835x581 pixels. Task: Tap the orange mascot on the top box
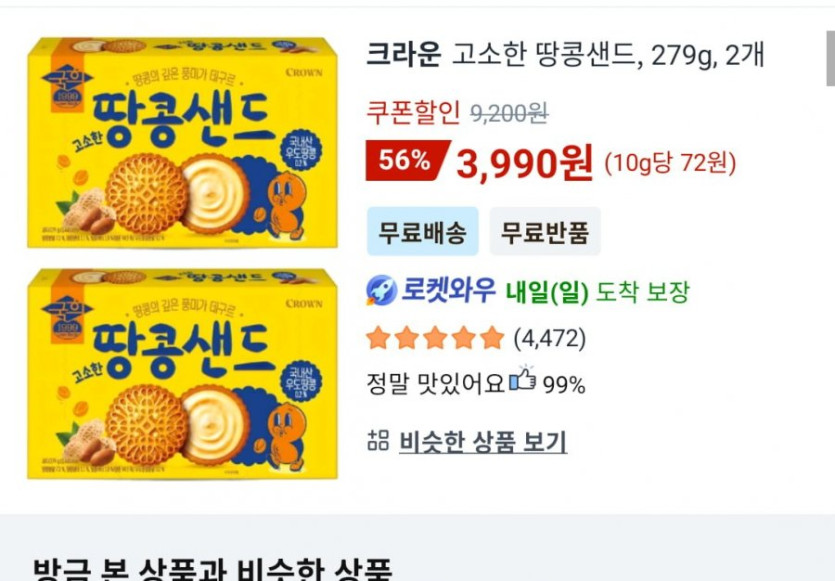pos(288,198)
